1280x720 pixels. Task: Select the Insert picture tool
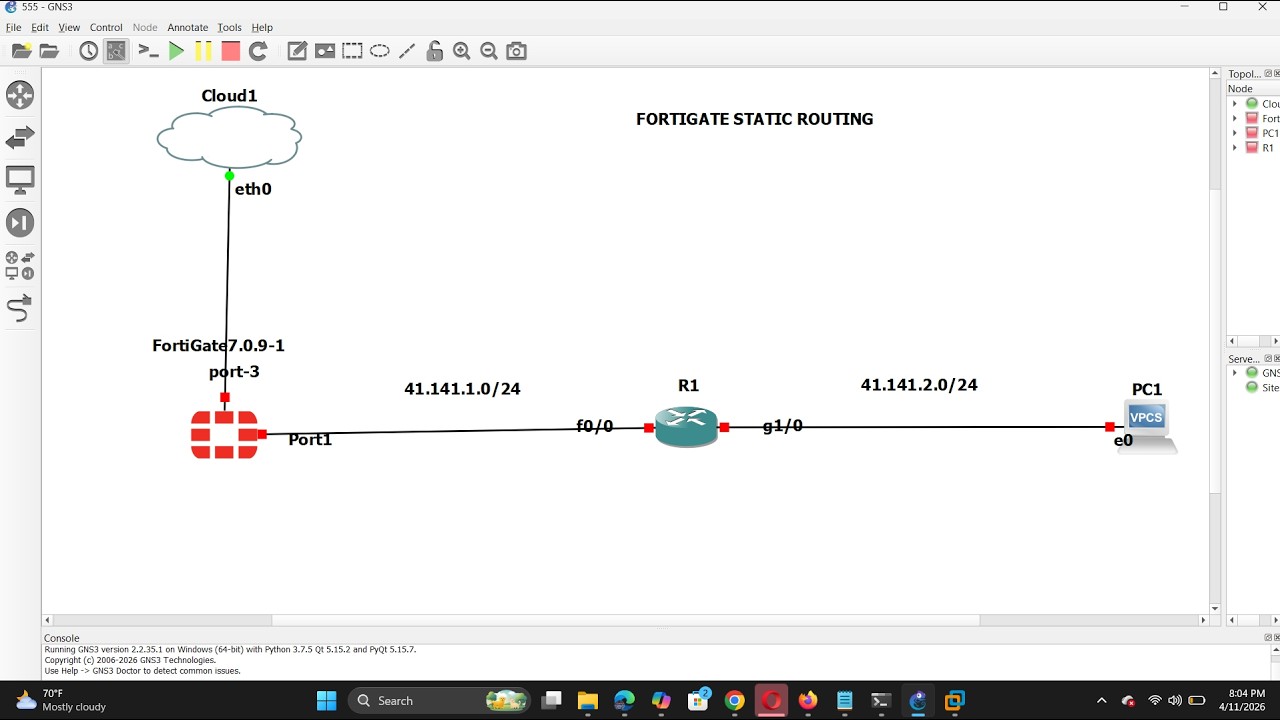[x=325, y=51]
